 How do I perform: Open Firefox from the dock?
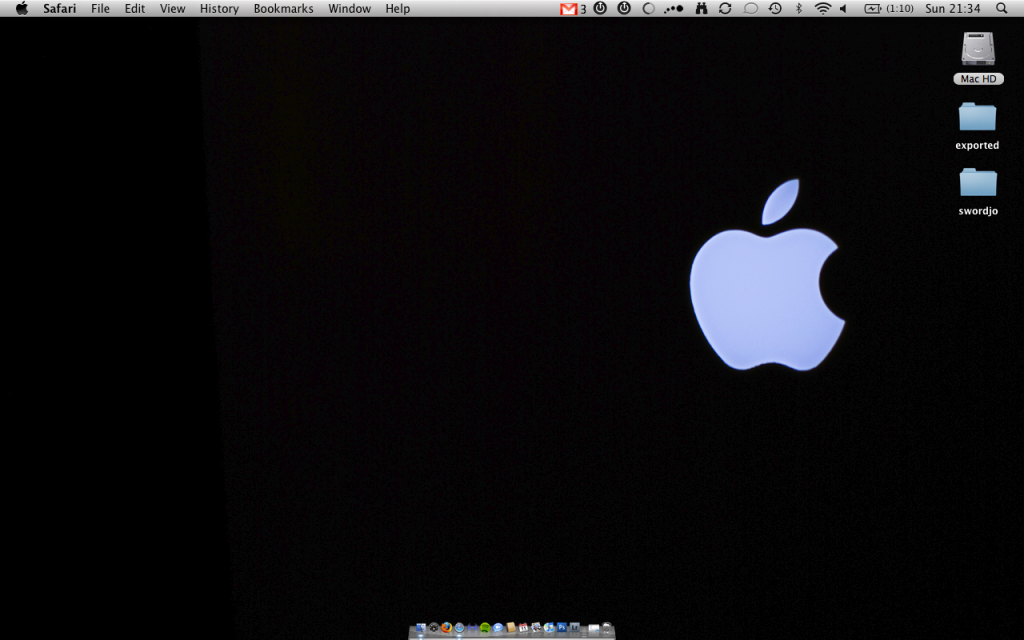coord(447,627)
